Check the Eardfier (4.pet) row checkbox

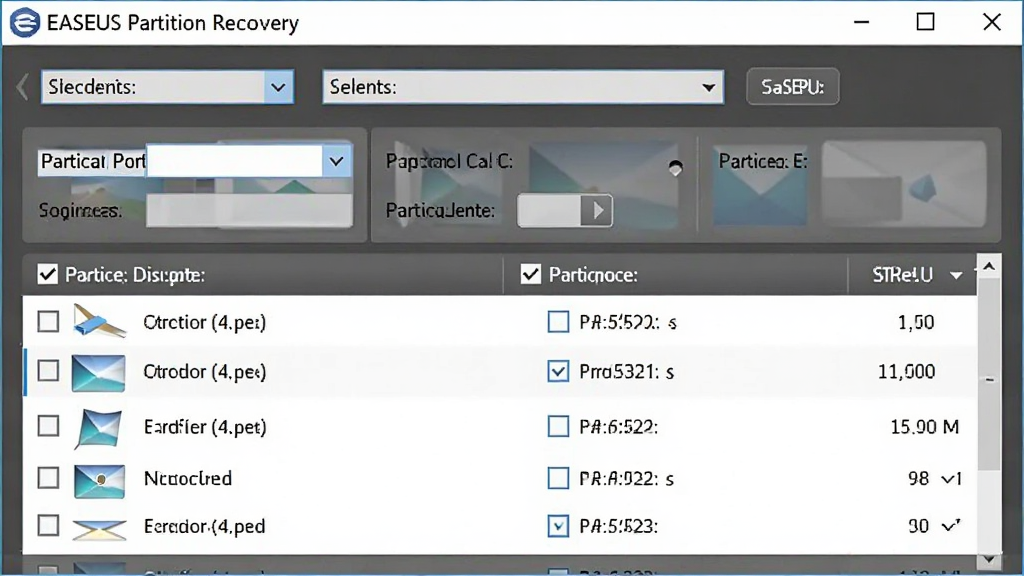pos(48,426)
